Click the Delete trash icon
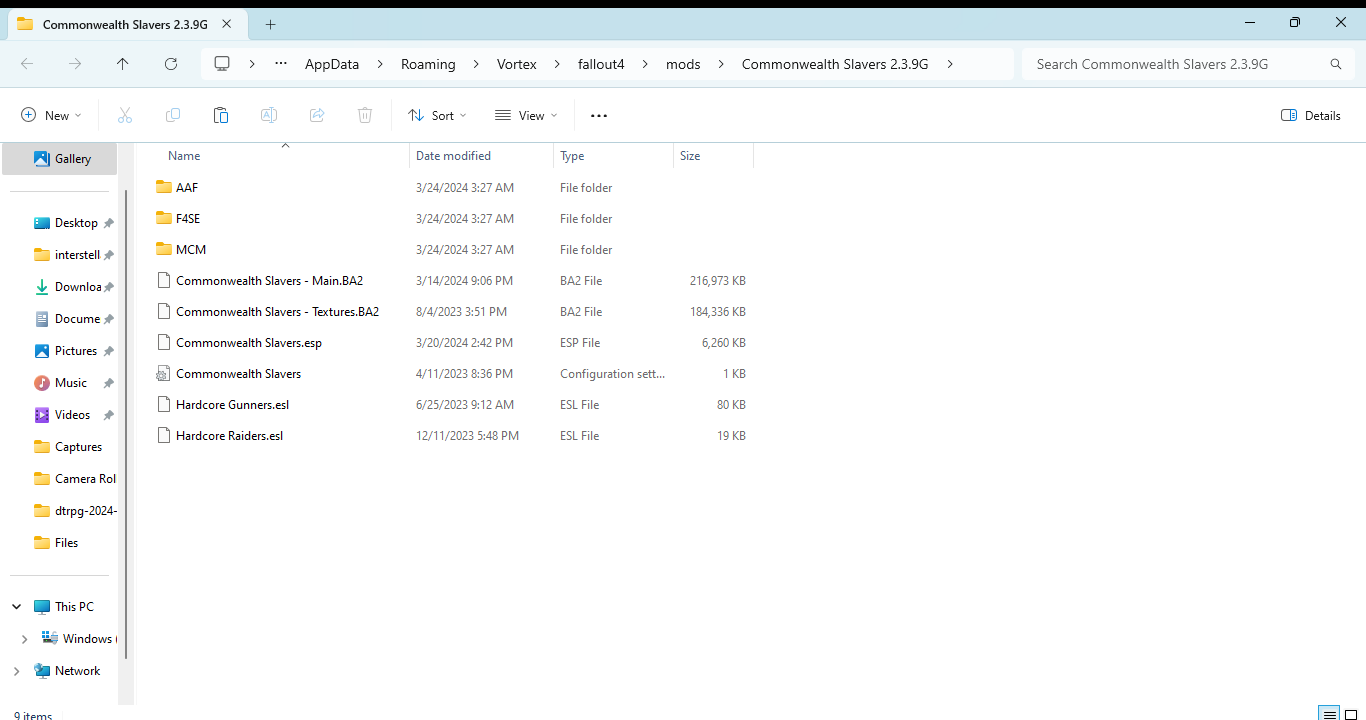 [x=365, y=116]
